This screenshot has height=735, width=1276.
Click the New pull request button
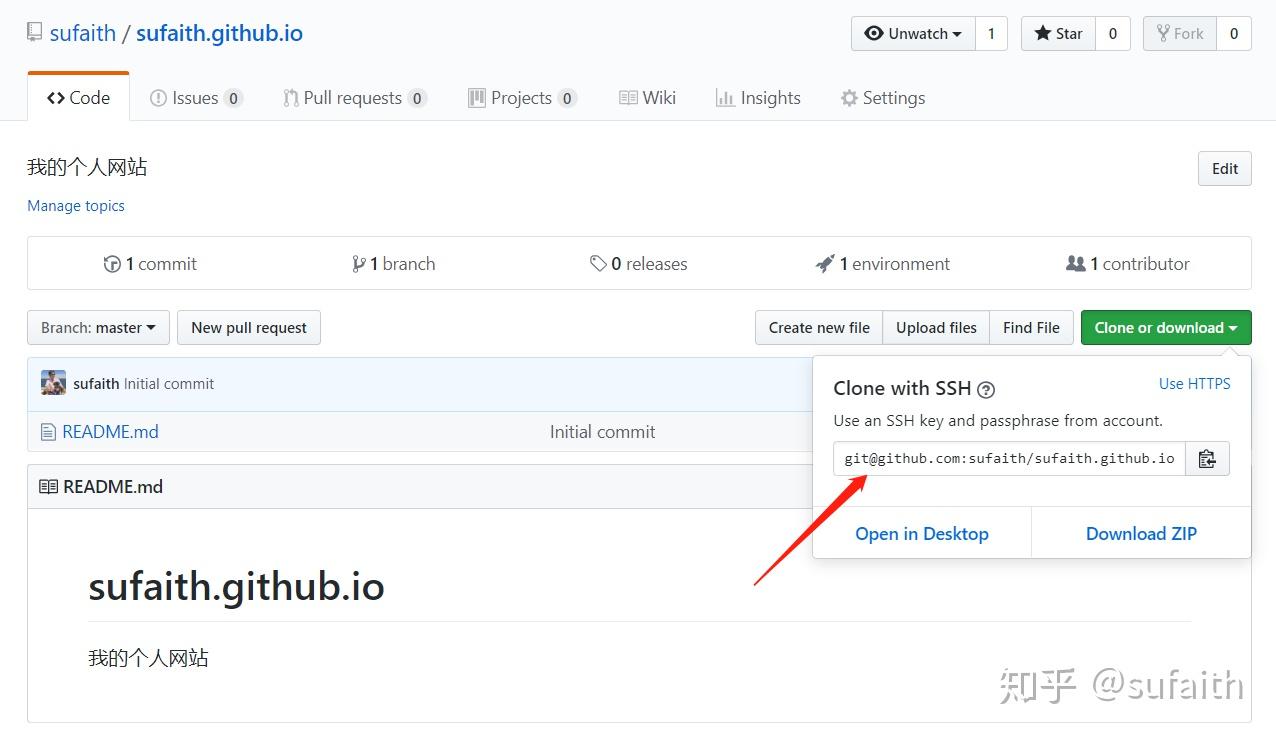(249, 327)
